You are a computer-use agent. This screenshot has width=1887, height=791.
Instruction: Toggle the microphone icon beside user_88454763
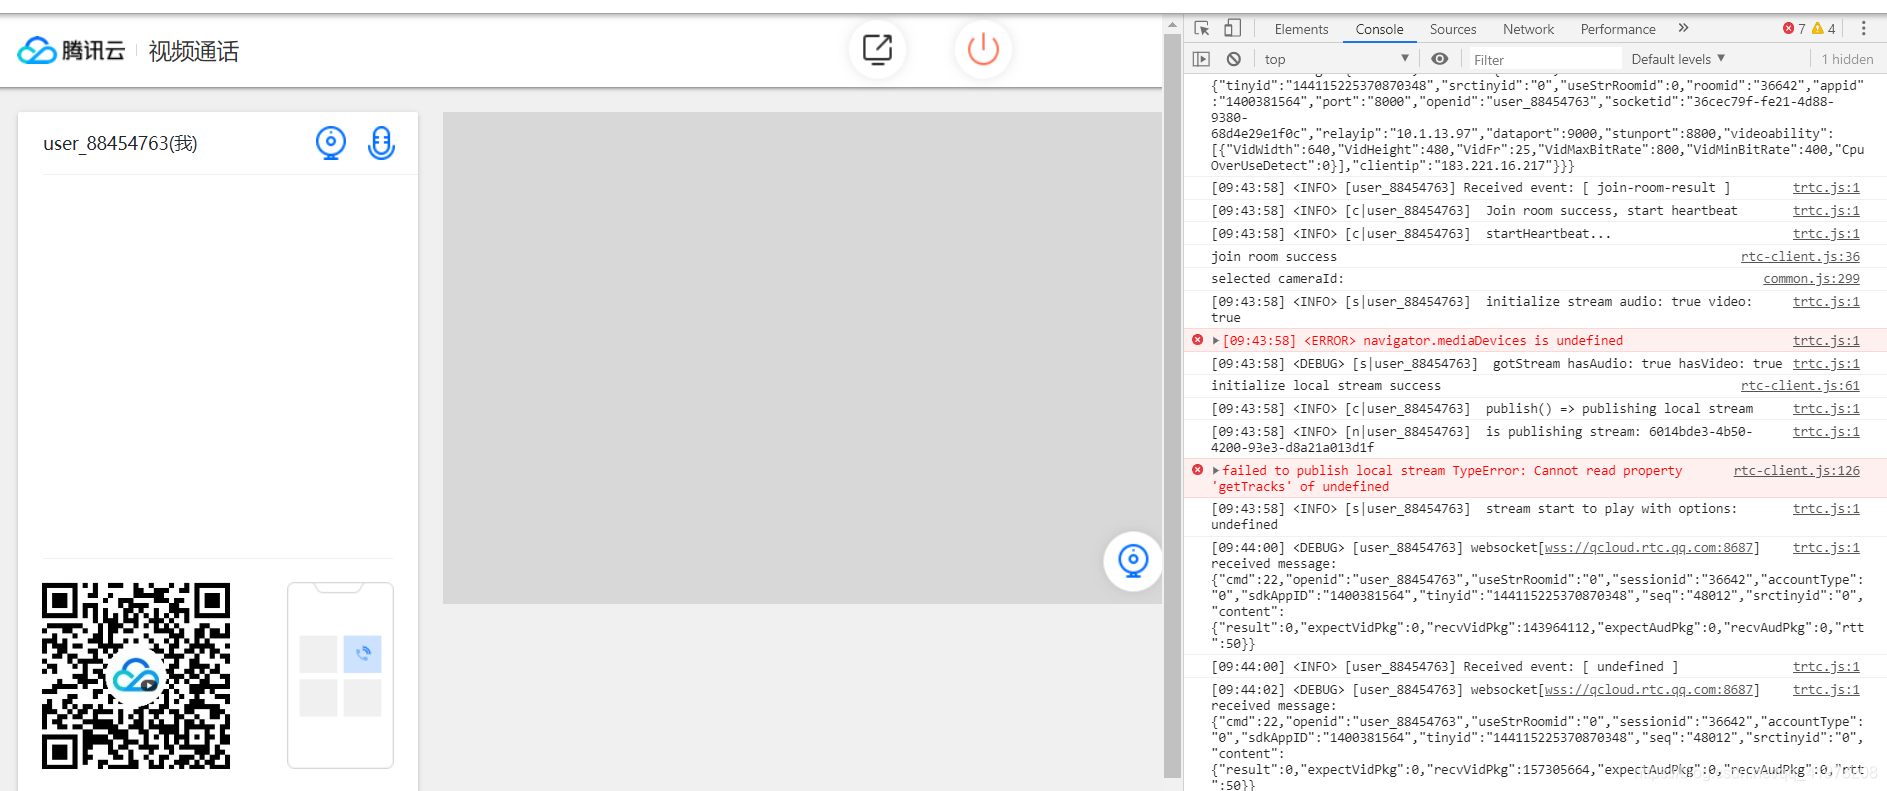click(381, 143)
